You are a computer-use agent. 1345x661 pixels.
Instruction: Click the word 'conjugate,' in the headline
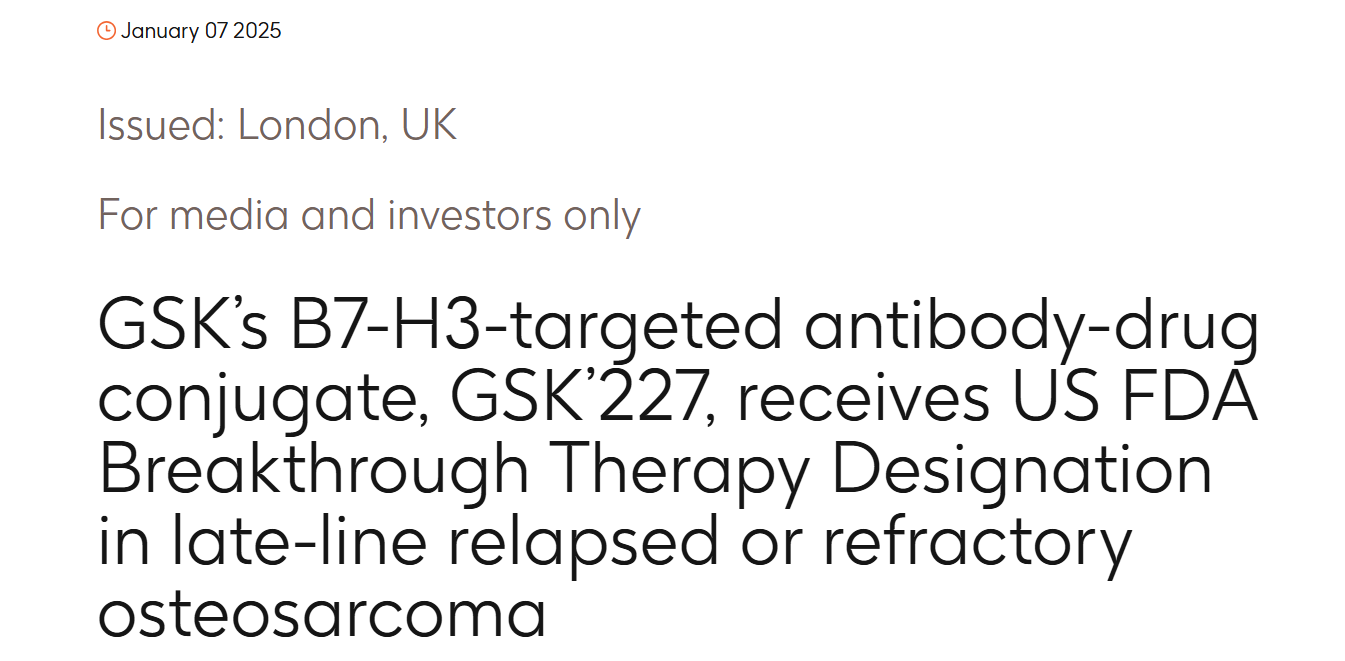263,404
